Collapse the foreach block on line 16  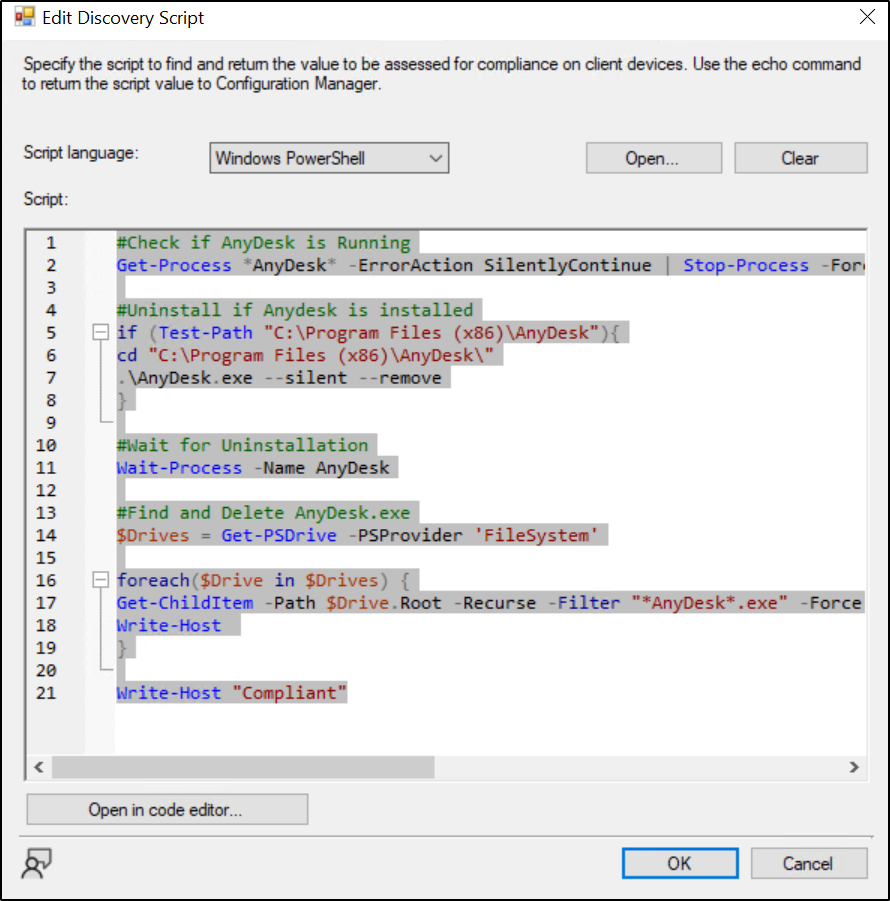click(x=101, y=580)
